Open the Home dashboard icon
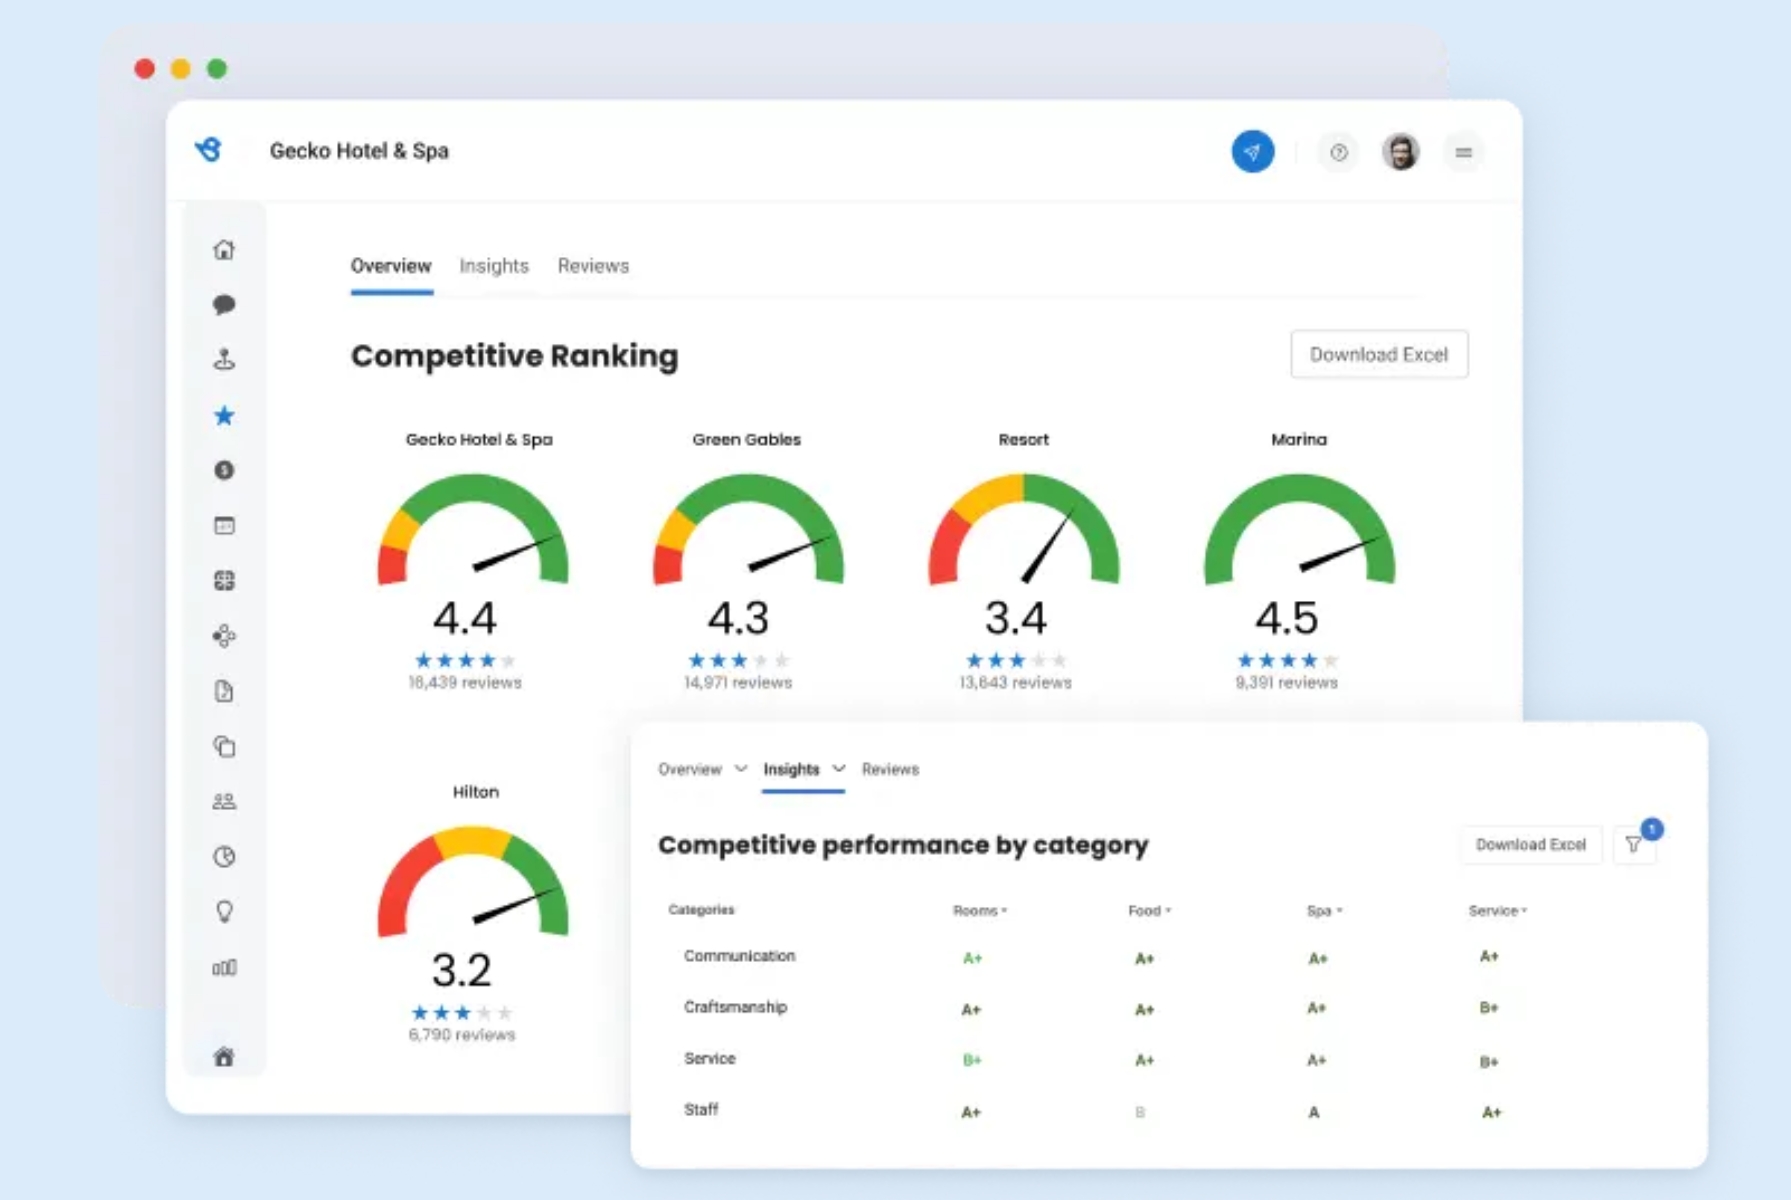Image resolution: width=1791 pixels, height=1200 pixels. coord(225,250)
